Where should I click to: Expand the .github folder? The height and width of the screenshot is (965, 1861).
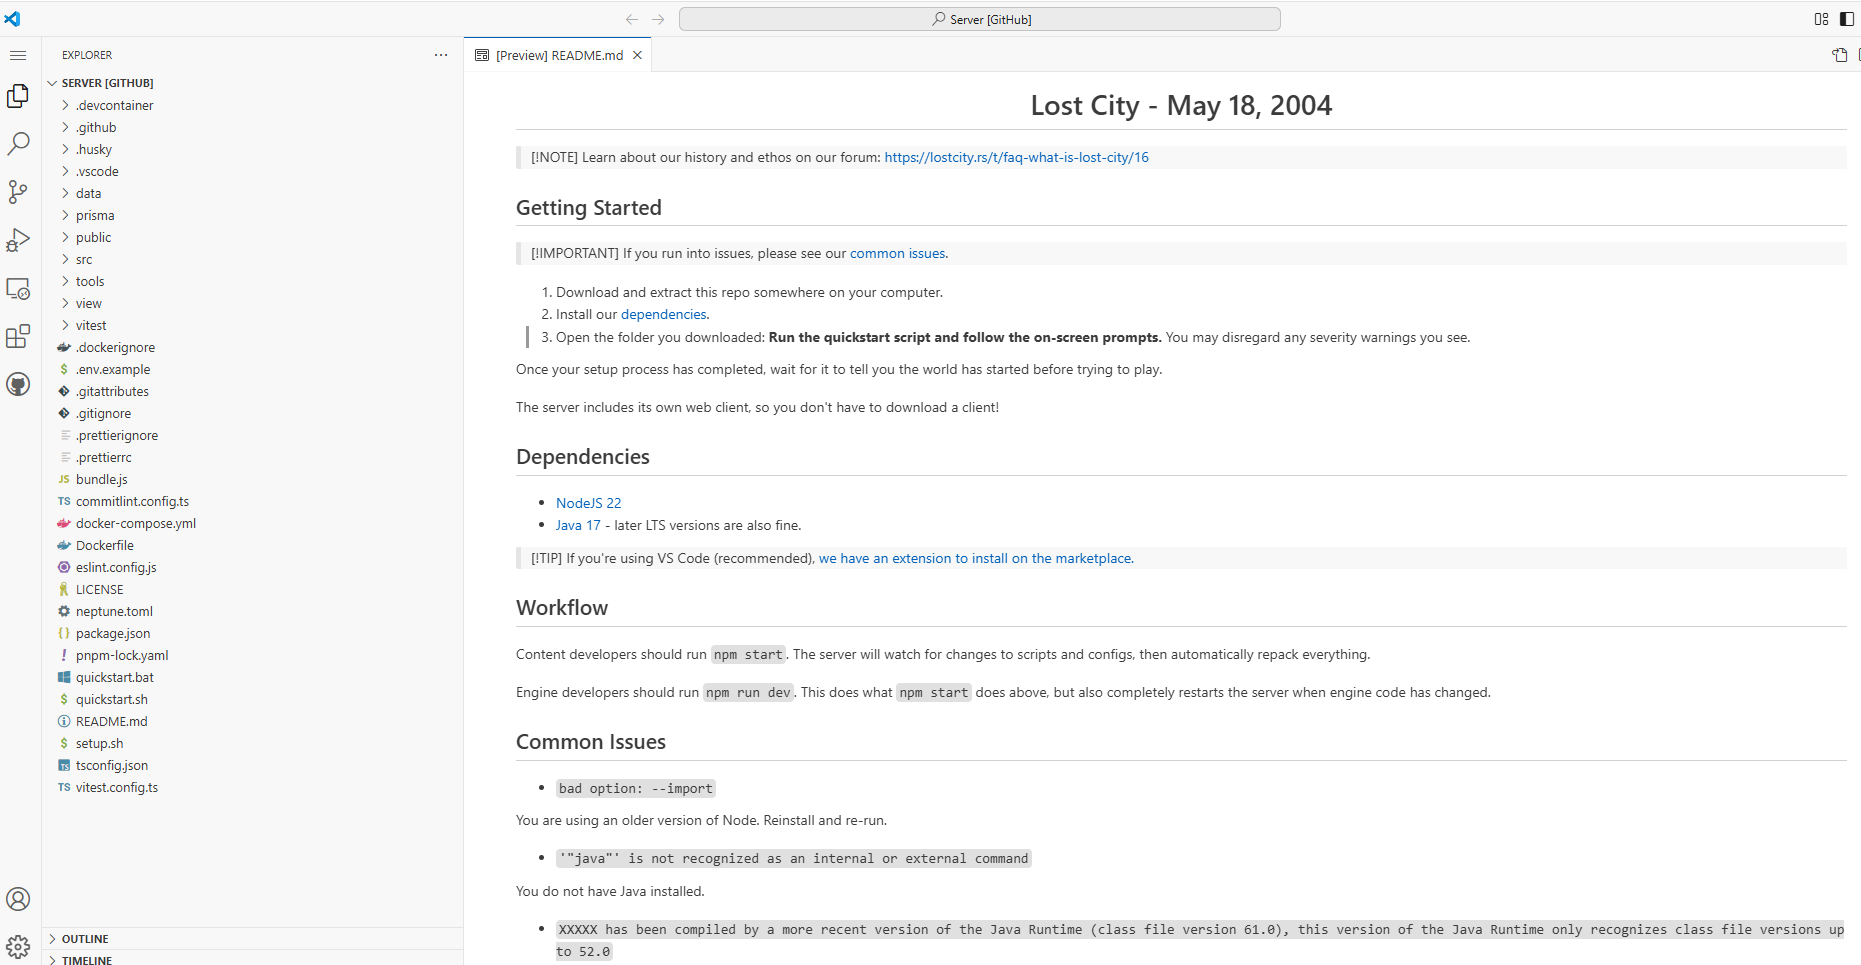pyautogui.click(x=253, y=127)
